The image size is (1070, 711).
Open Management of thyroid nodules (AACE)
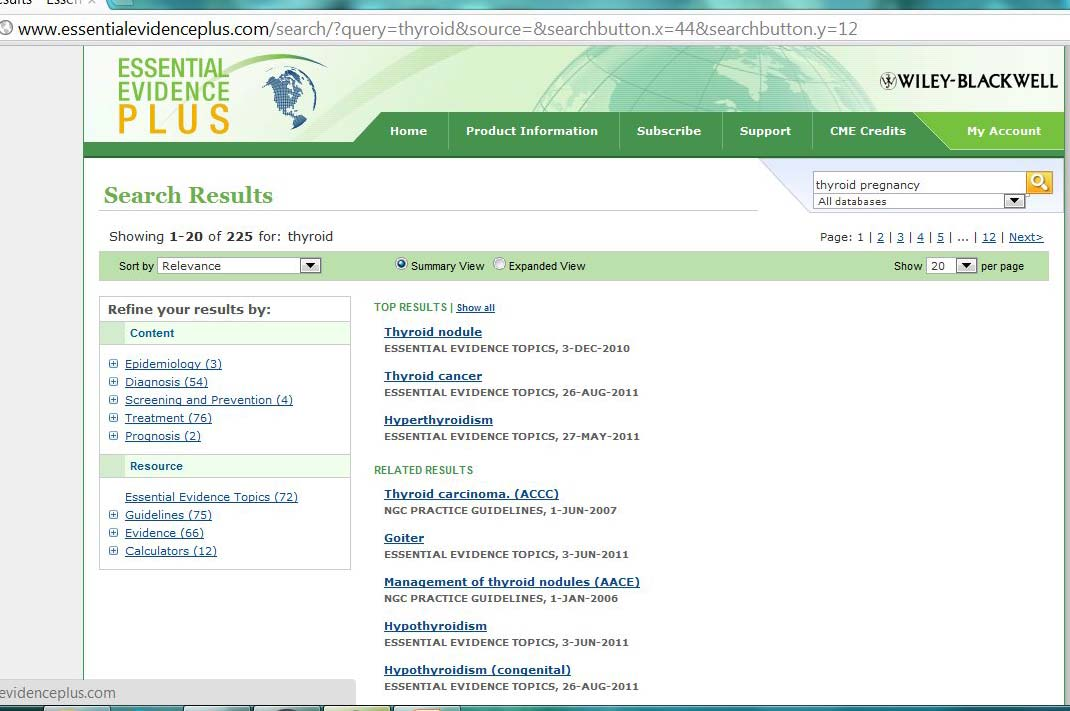pyautogui.click(x=512, y=581)
